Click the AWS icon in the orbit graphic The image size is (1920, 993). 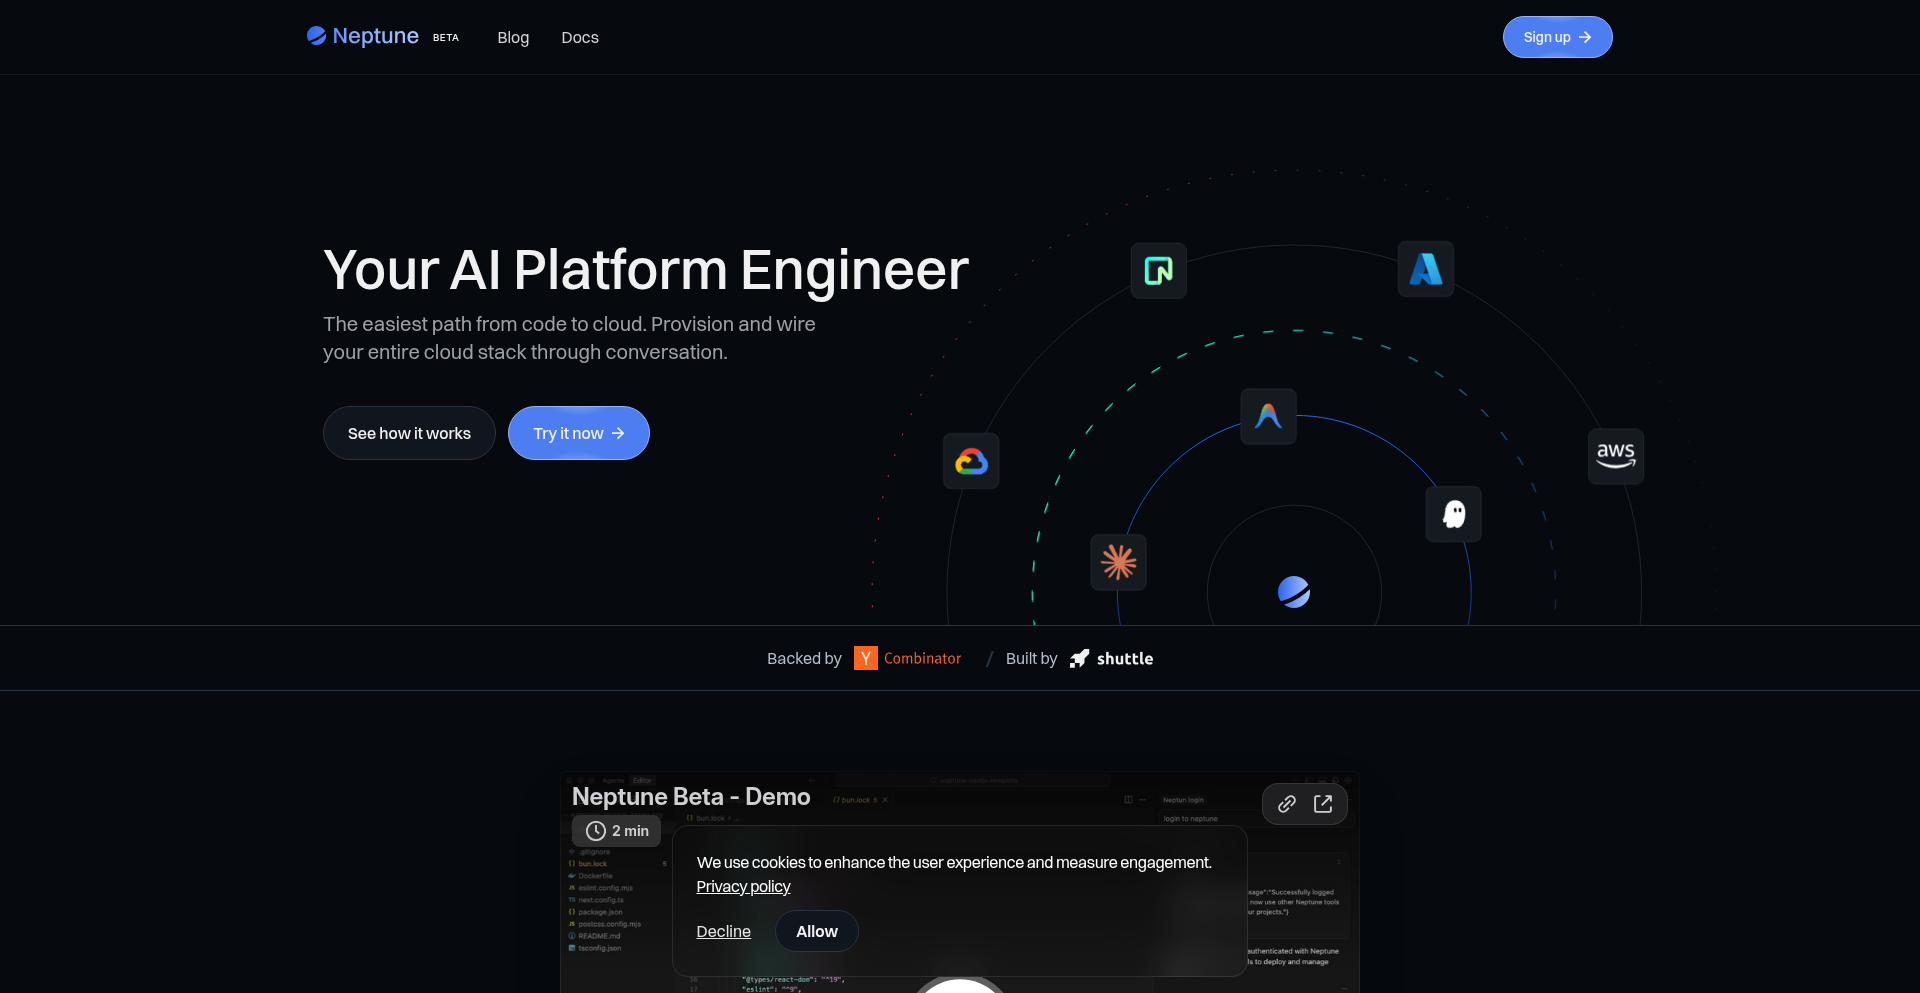click(1616, 456)
